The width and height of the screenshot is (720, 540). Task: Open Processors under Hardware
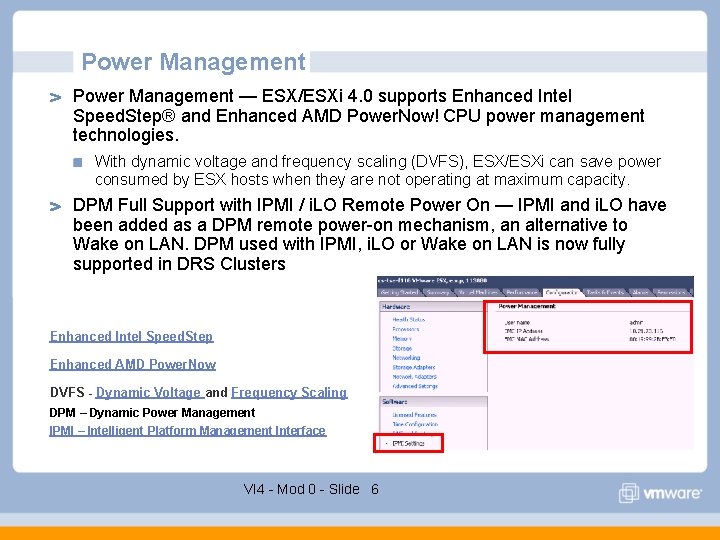(405, 329)
